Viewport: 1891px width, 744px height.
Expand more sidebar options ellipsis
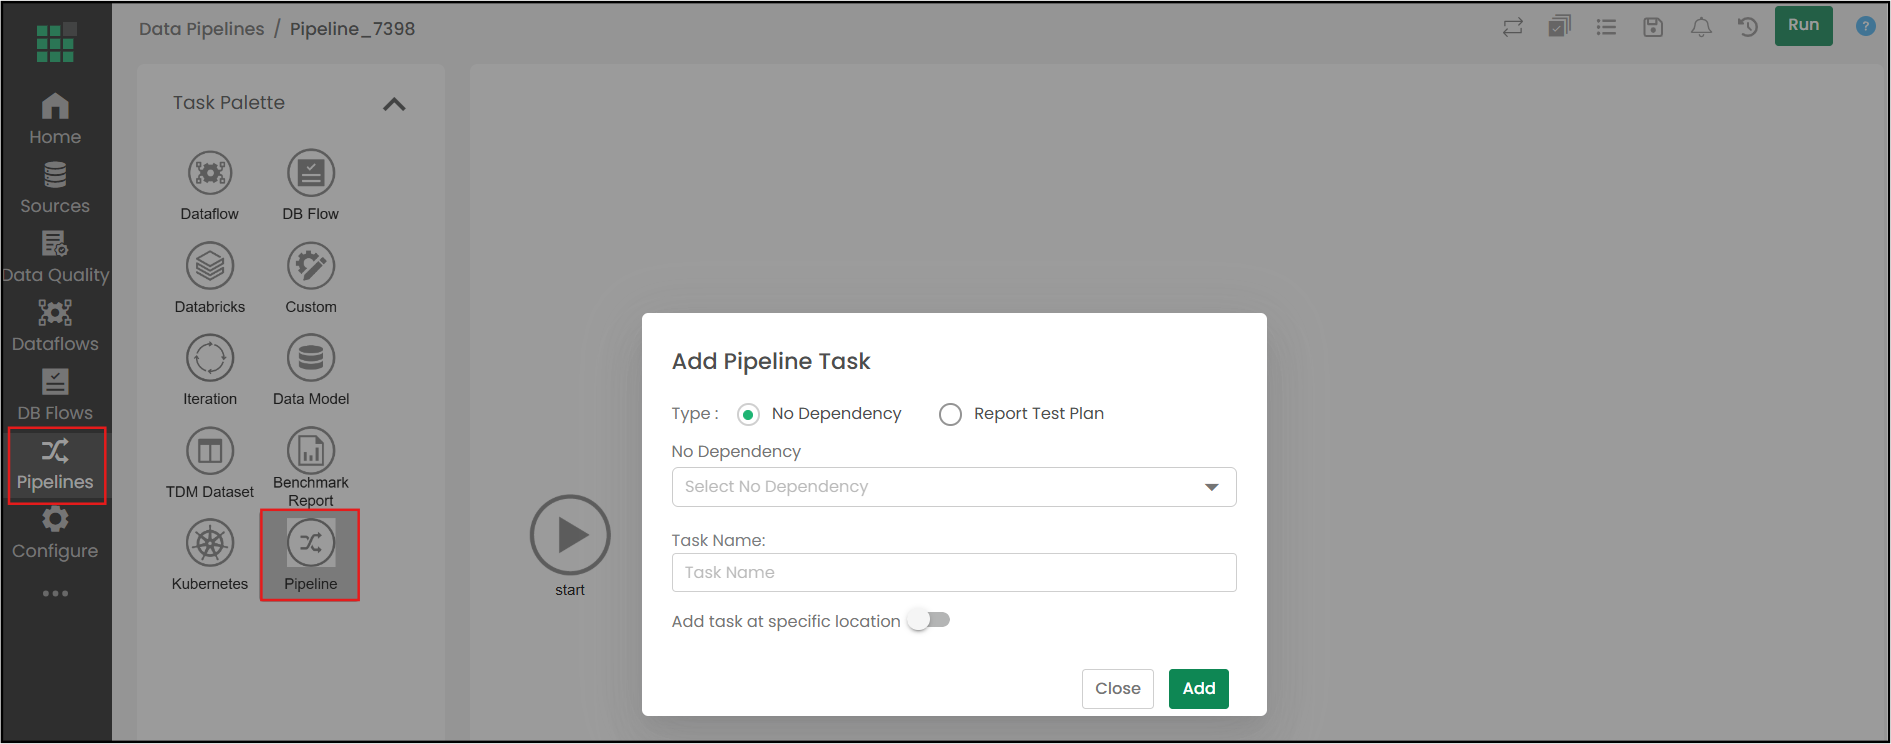pos(55,593)
